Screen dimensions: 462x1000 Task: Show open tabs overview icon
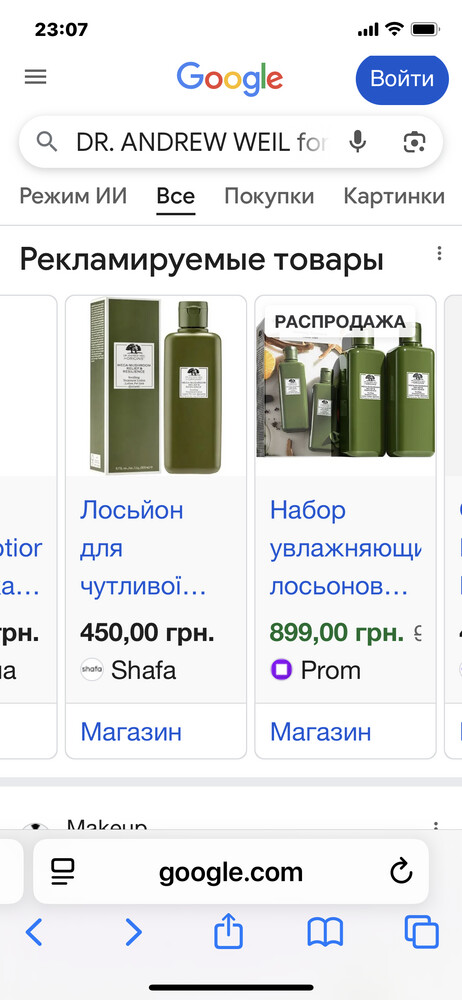point(422,932)
